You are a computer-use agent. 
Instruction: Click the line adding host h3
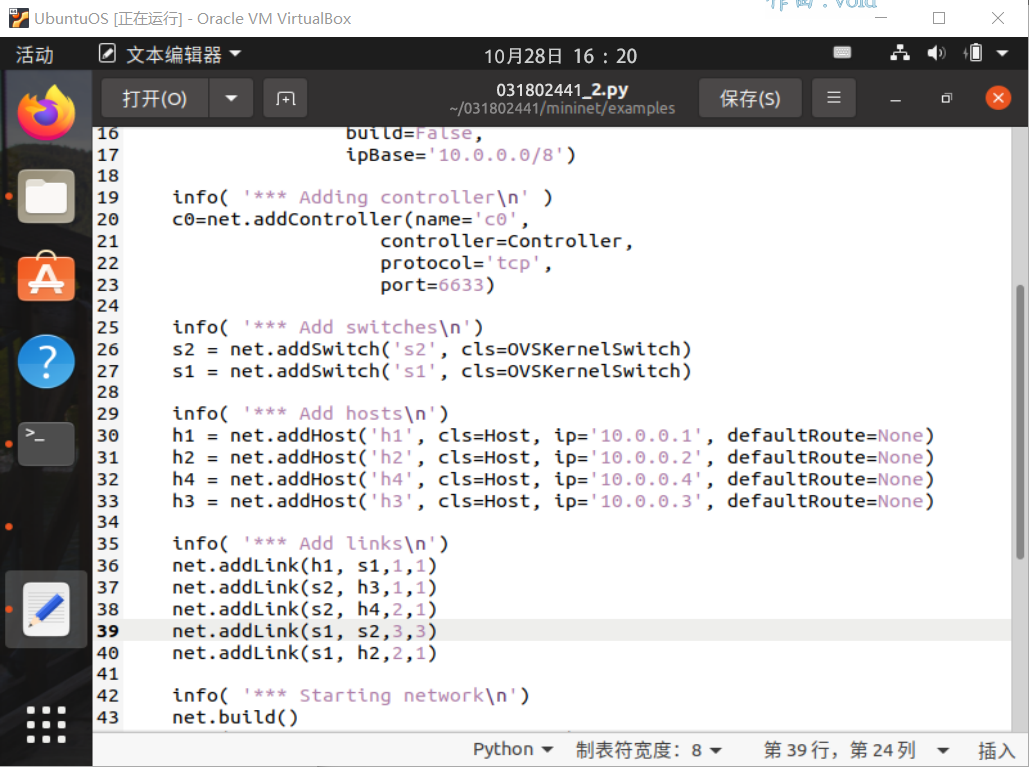click(x=553, y=501)
